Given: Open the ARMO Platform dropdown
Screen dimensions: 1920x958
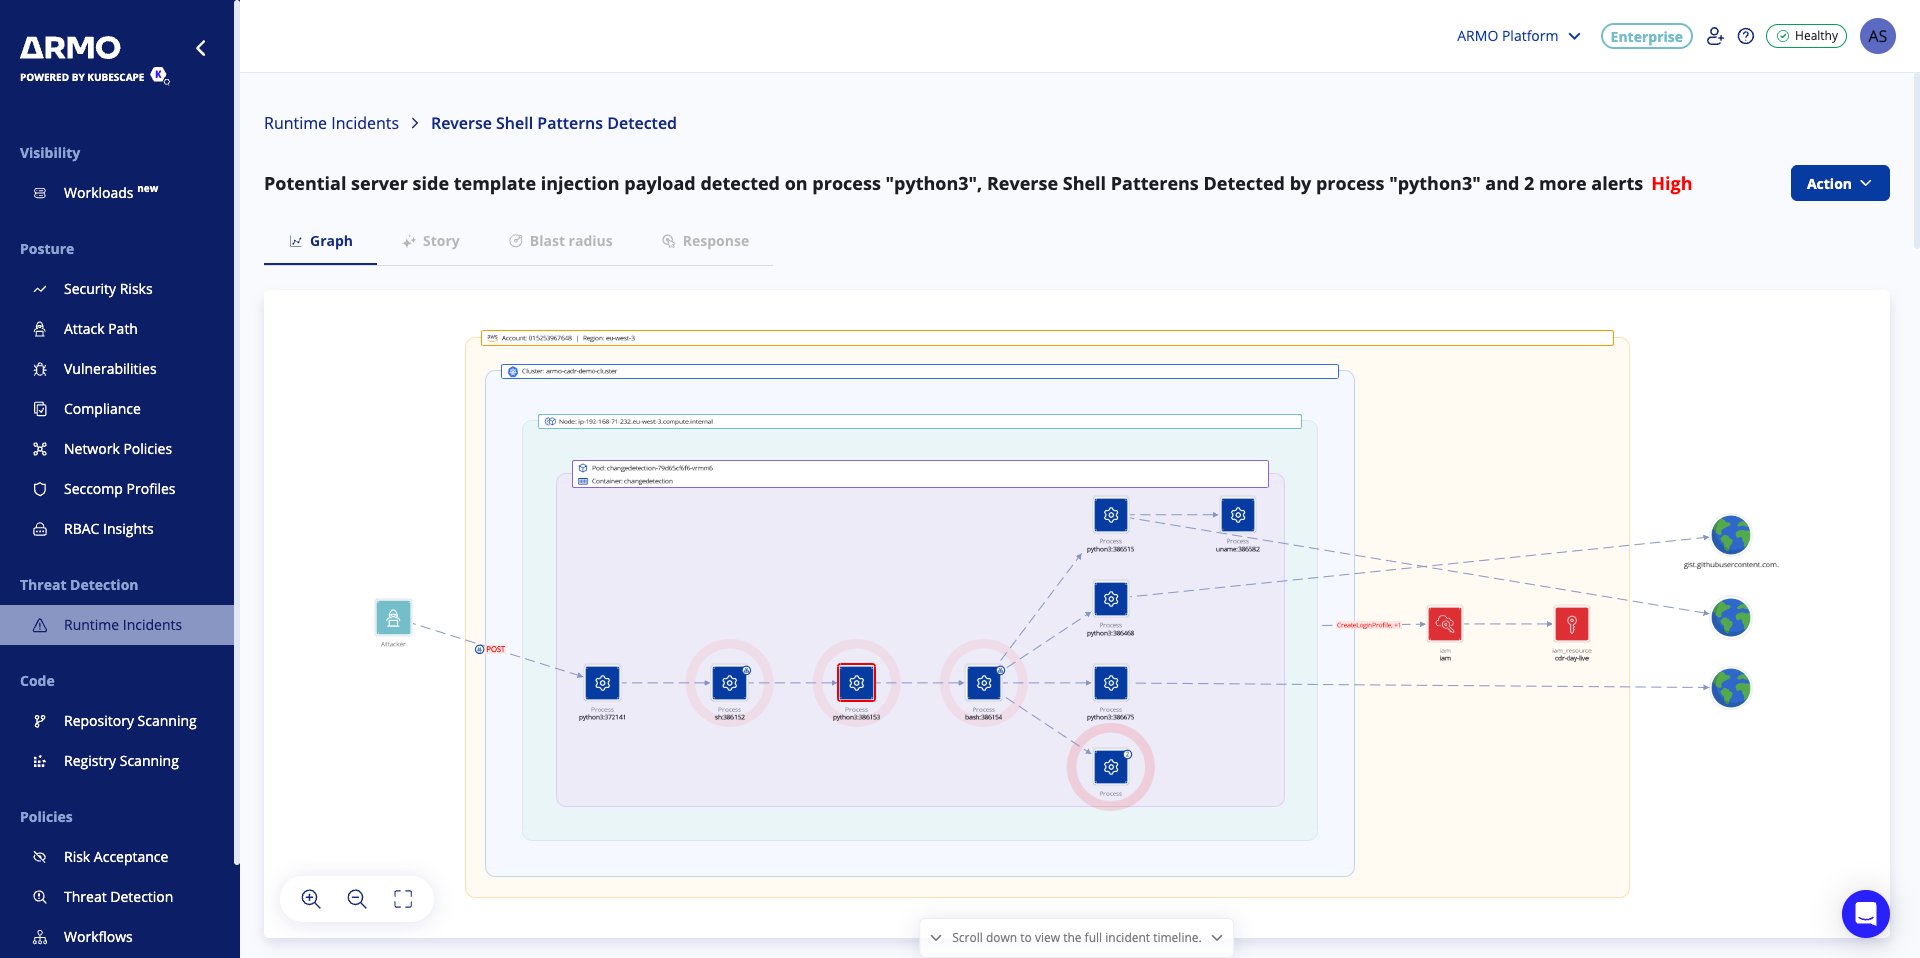Looking at the screenshot, I should (x=1518, y=36).
